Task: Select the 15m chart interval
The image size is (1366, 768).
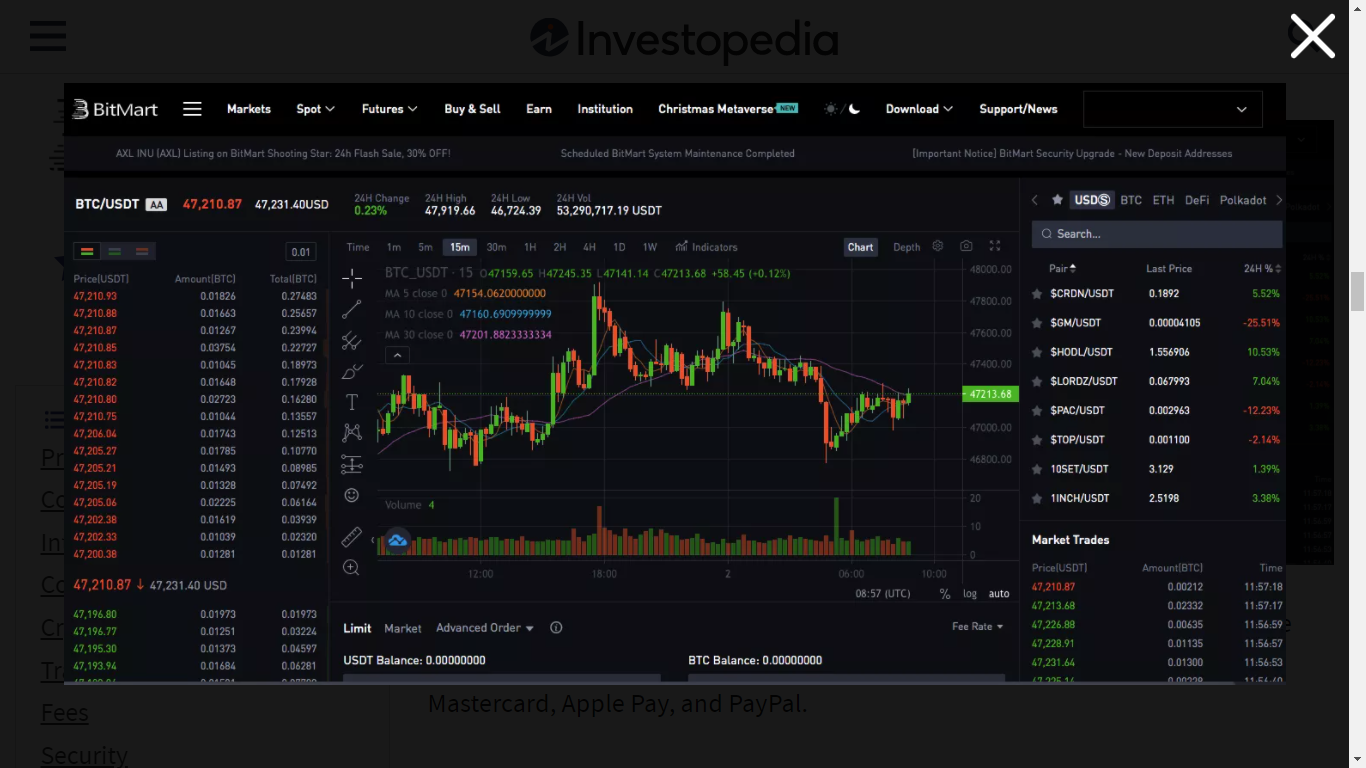Action: pos(459,247)
